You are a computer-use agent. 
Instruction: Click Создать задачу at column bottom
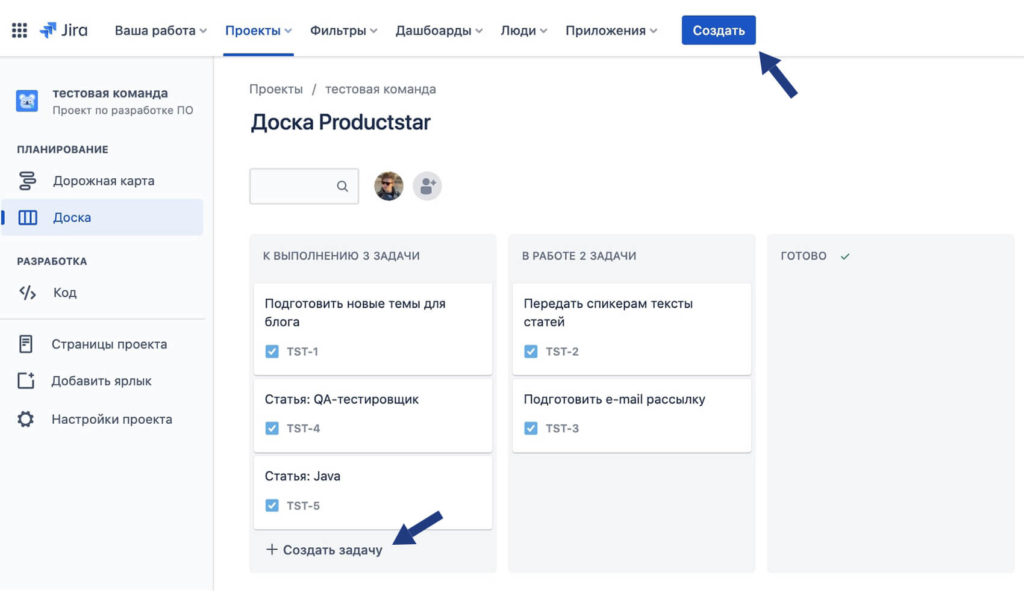click(324, 550)
